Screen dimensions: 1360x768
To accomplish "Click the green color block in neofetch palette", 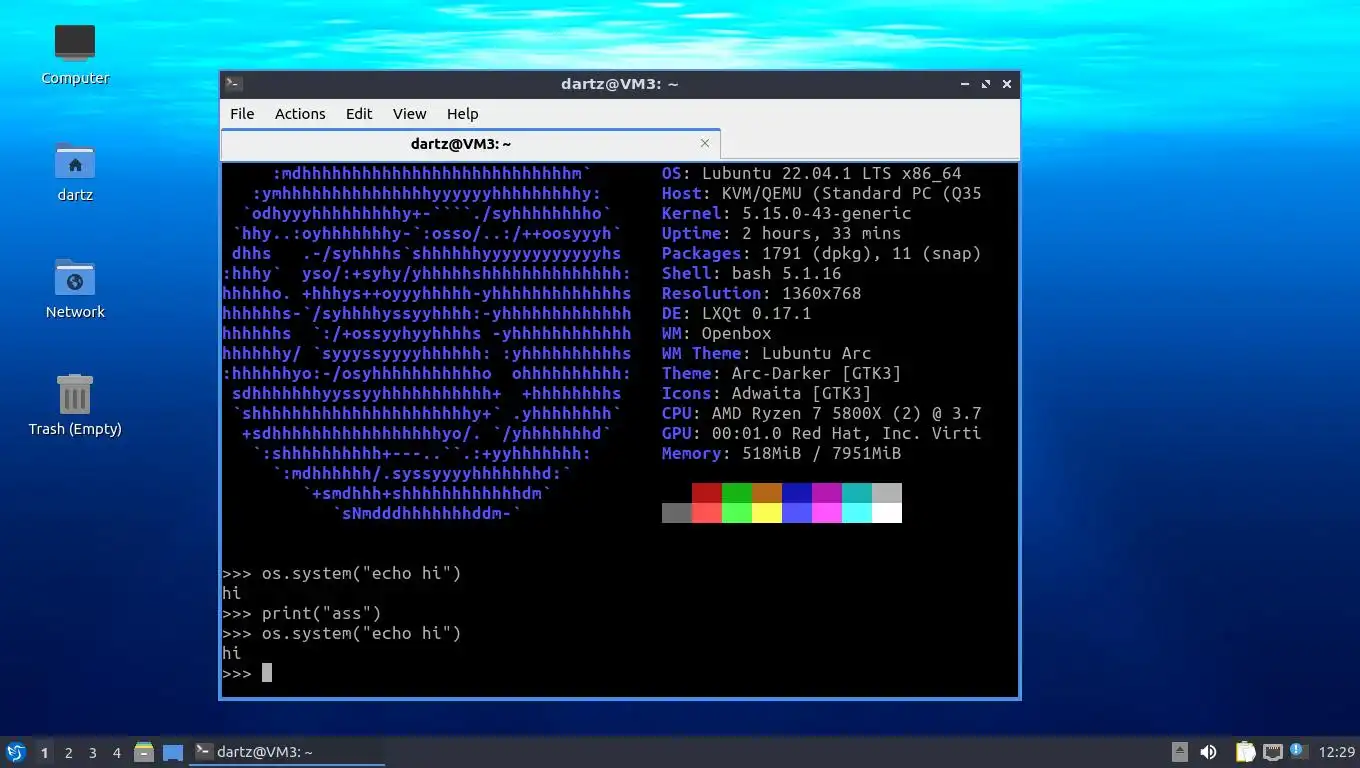I will [x=737, y=493].
